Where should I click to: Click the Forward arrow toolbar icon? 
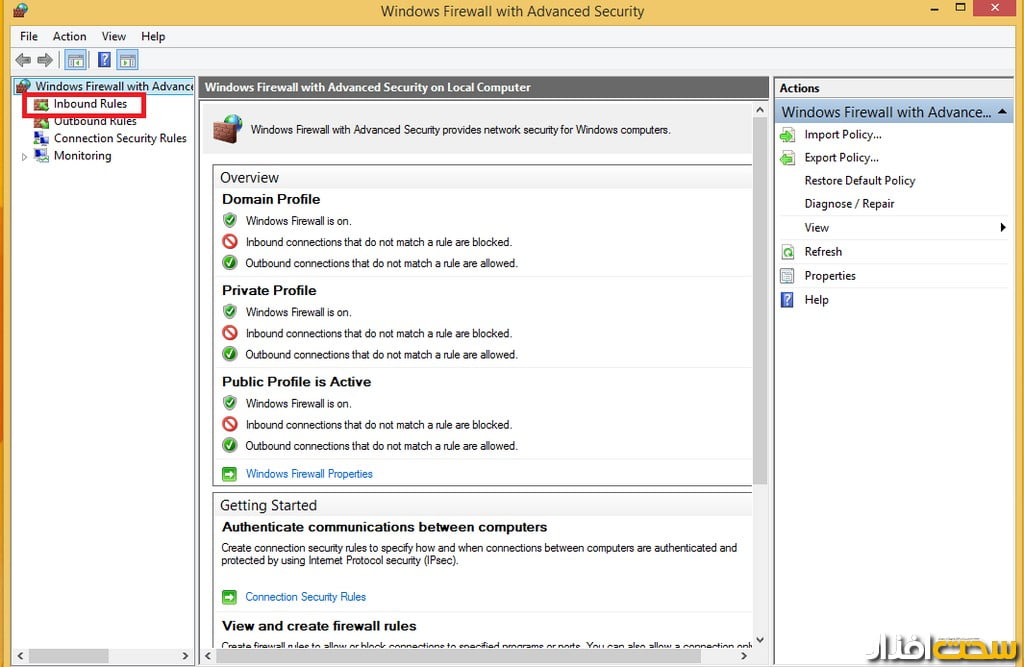pos(44,60)
